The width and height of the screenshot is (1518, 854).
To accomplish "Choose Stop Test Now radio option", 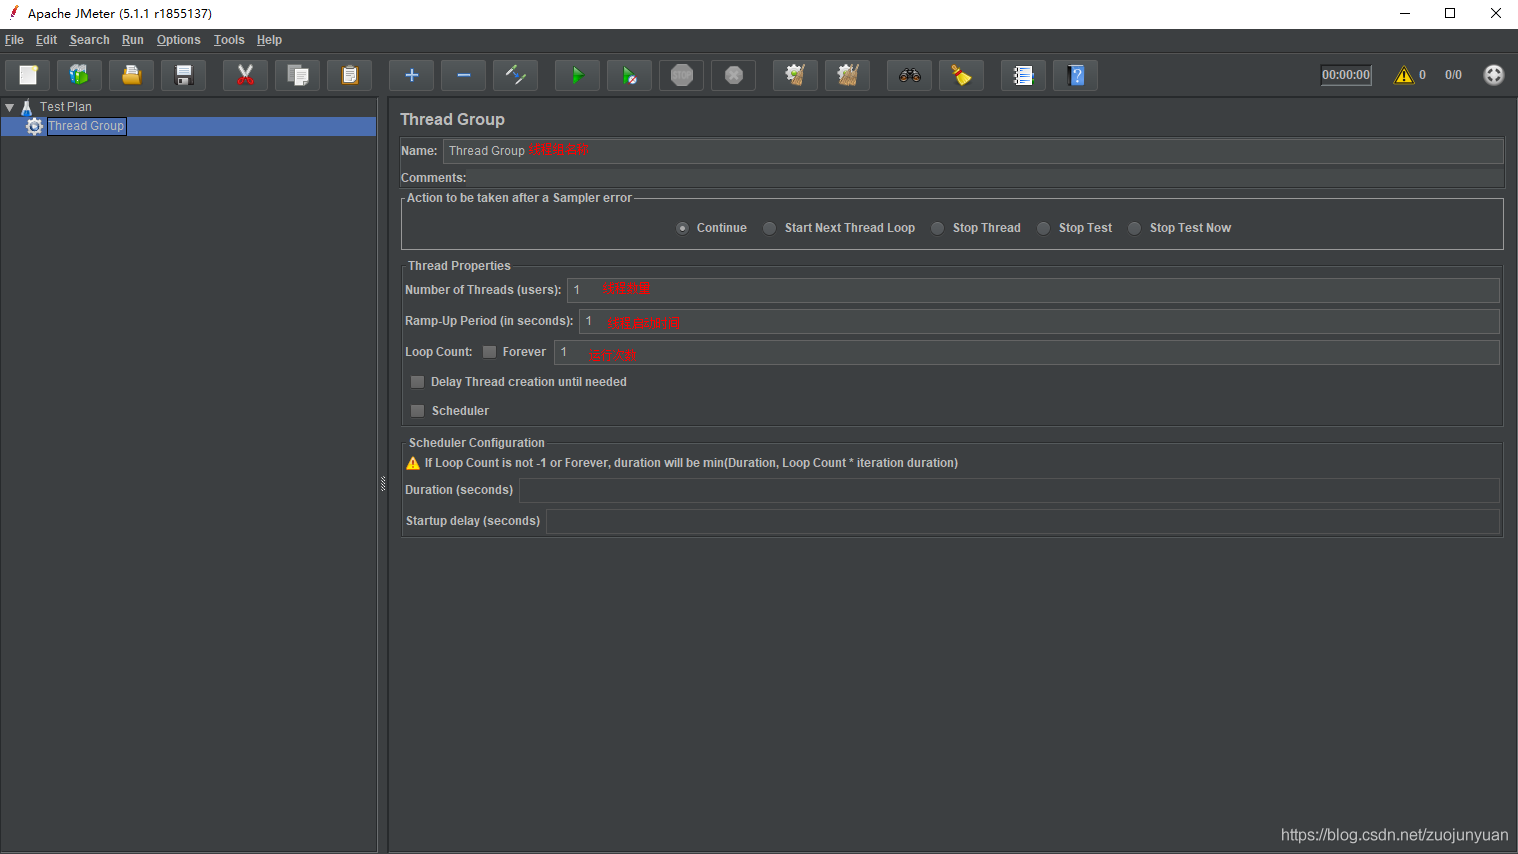I will 1134,228.
